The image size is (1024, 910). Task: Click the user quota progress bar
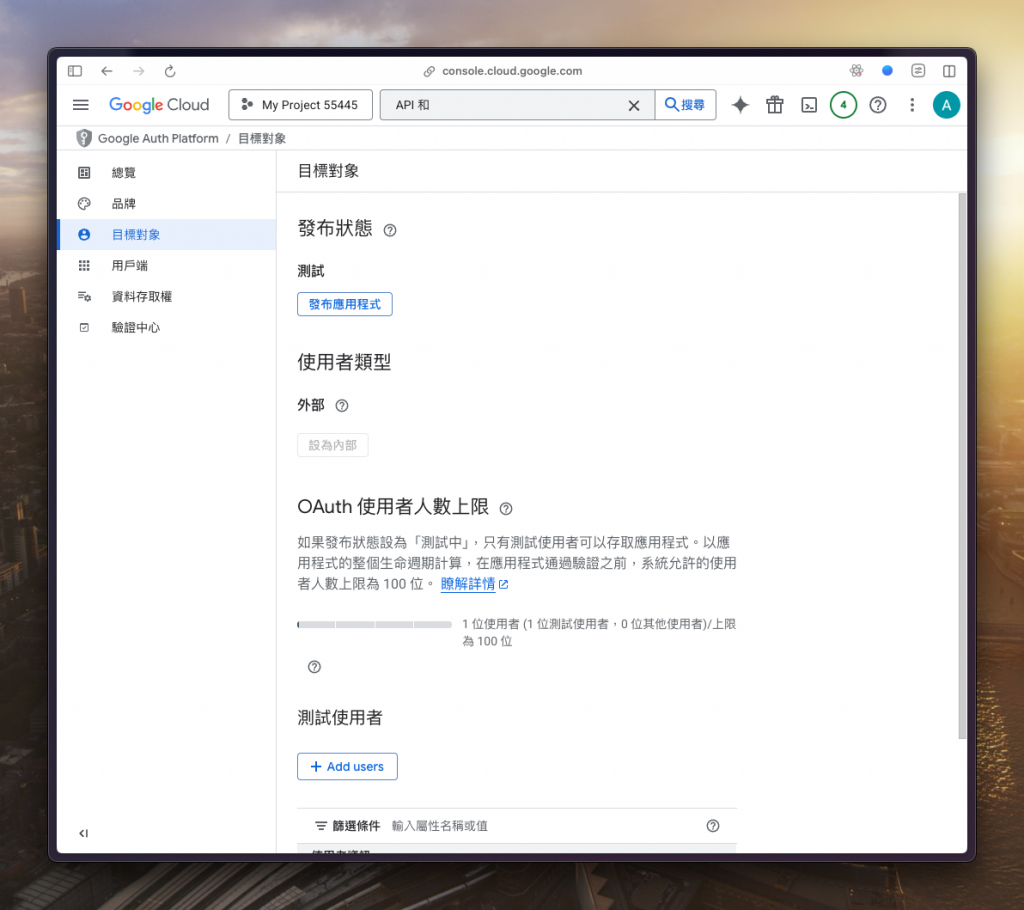pyautogui.click(x=374, y=625)
